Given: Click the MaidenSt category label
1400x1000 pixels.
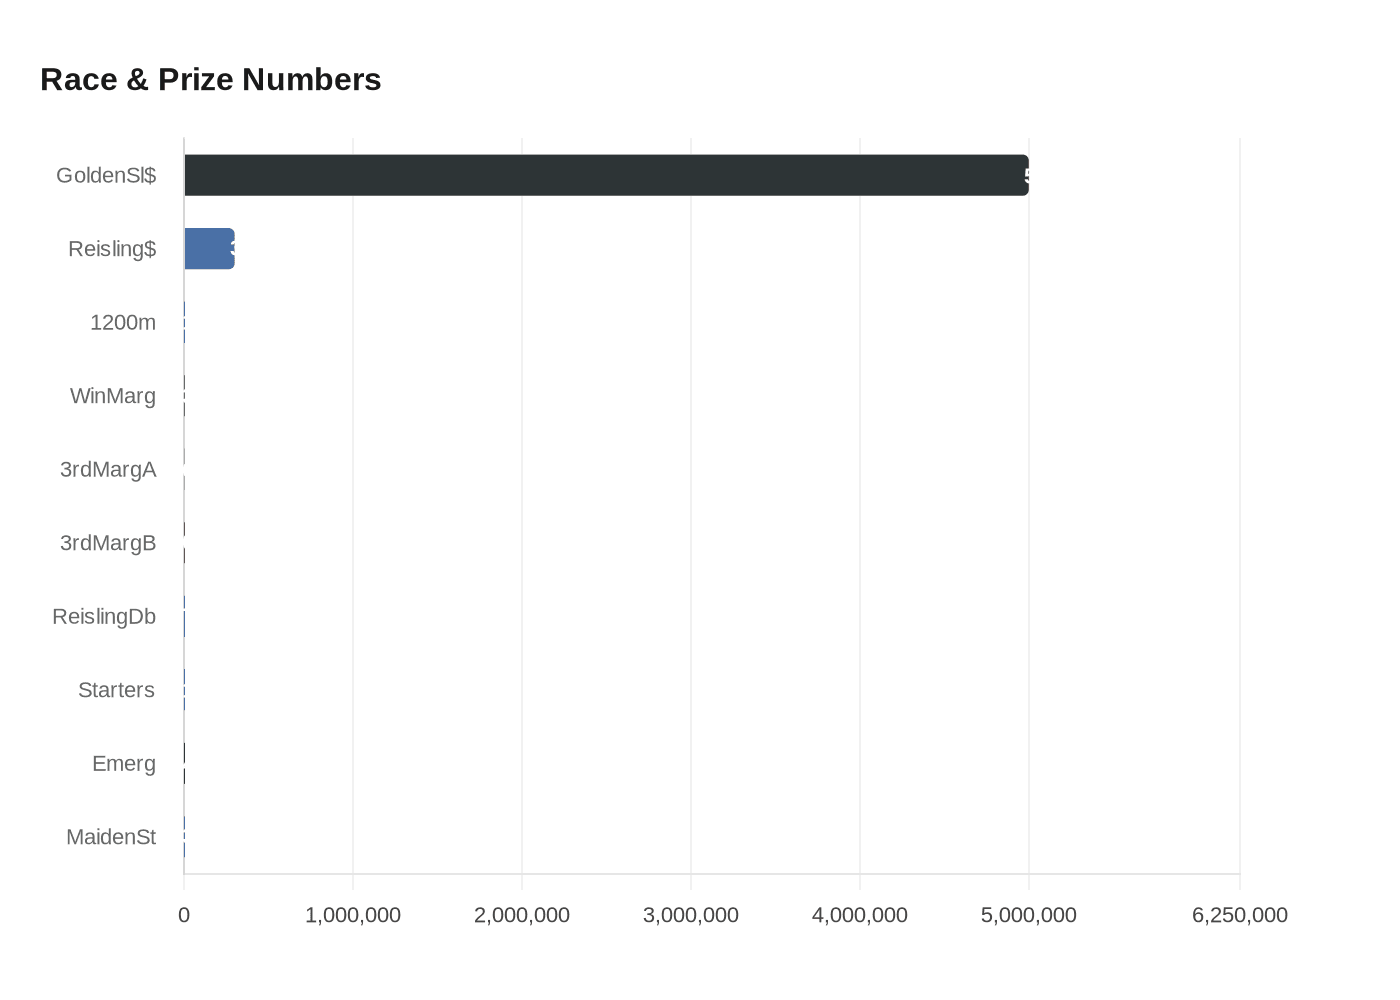Looking at the screenshot, I should (111, 837).
